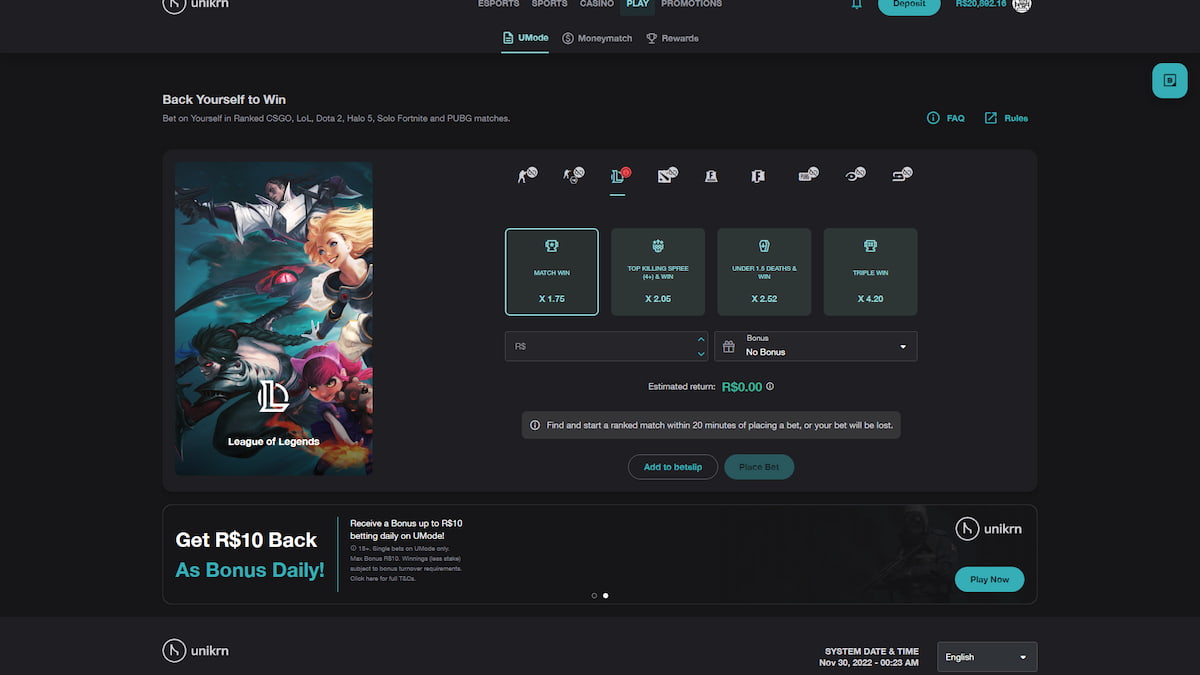Select the Triple Win bet option
This screenshot has width=1200, height=675.
point(870,271)
